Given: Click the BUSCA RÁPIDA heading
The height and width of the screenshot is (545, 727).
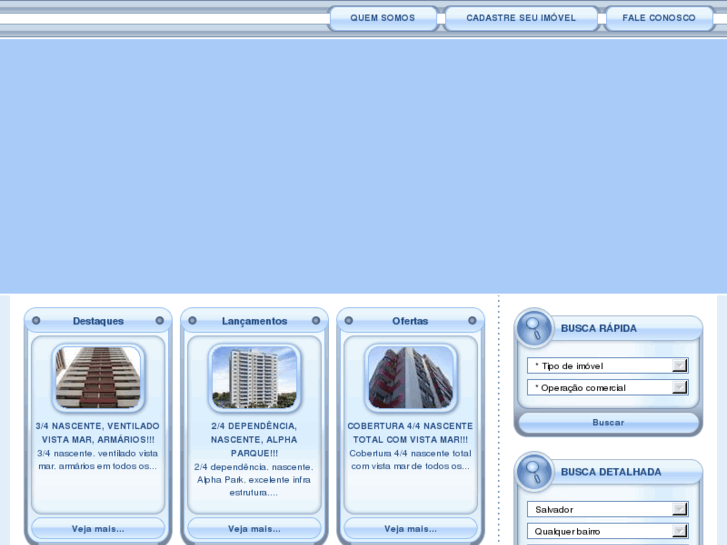Looking at the screenshot, I should pos(599,328).
